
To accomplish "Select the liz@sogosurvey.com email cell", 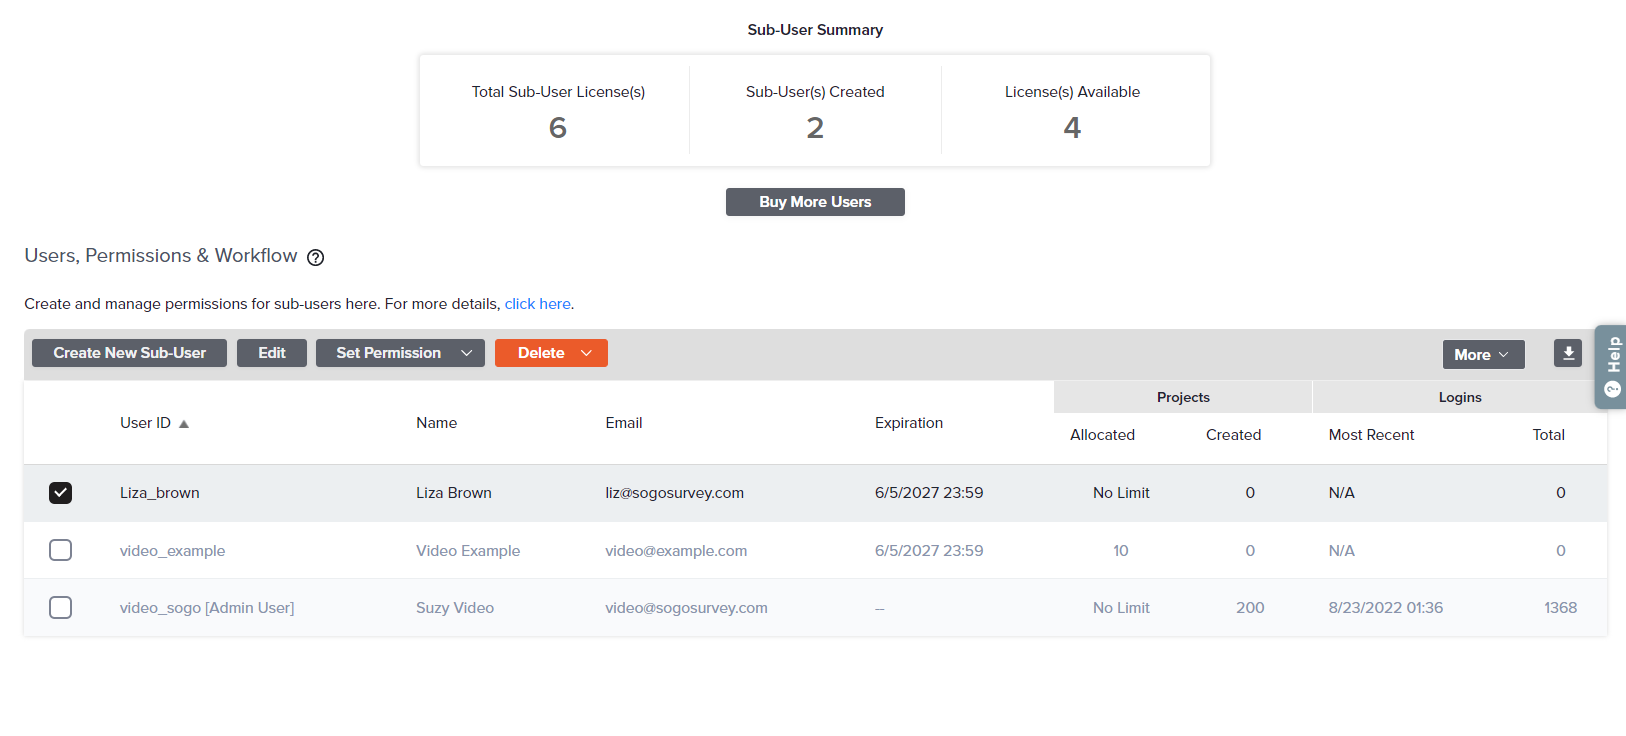I will tap(674, 493).
